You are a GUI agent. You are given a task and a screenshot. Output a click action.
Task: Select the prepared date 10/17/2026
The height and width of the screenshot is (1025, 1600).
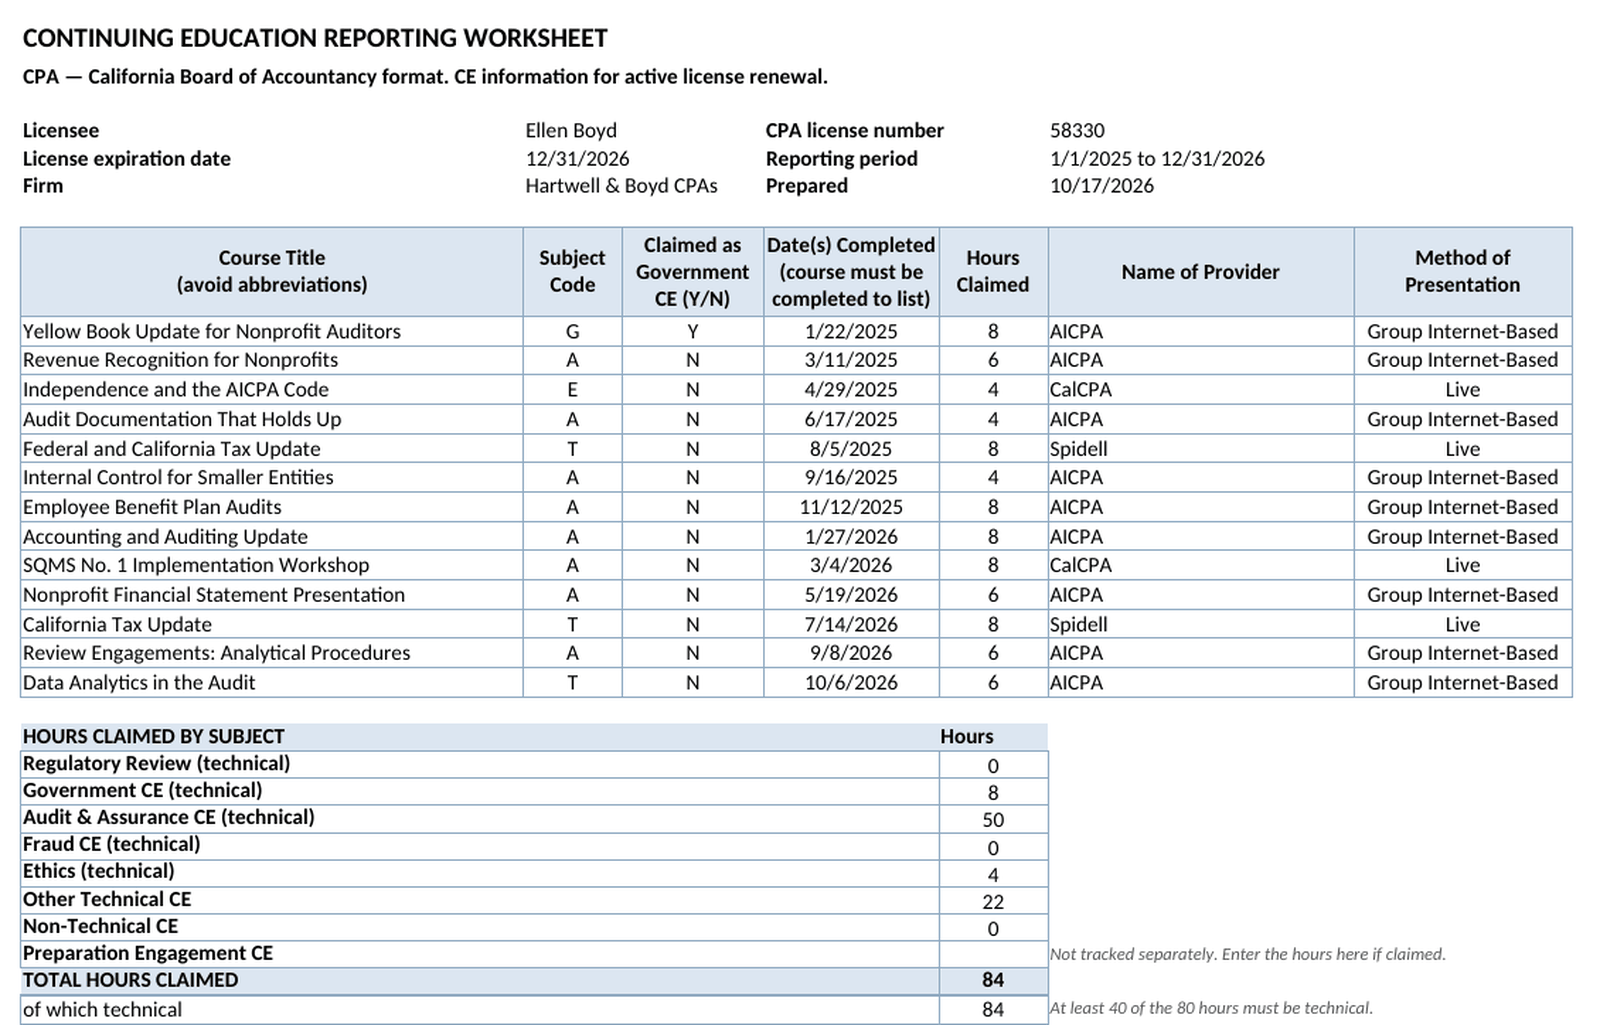(1102, 185)
